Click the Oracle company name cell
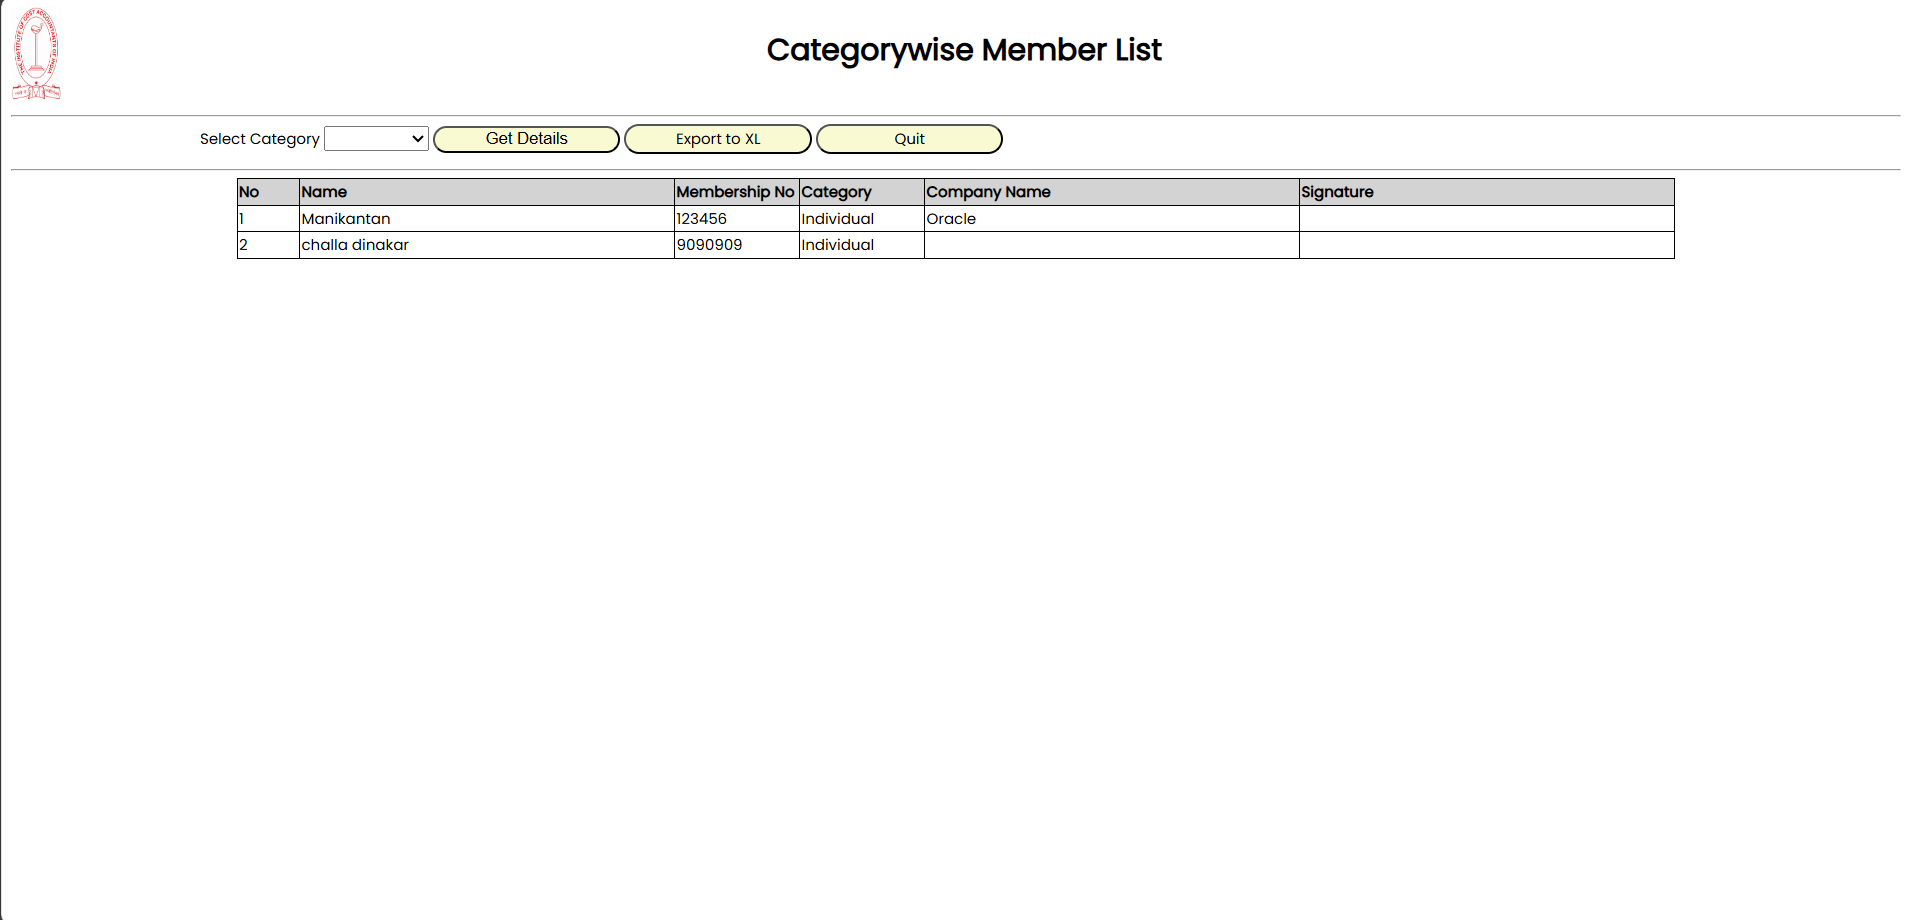 pyautogui.click(x=951, y=219)
